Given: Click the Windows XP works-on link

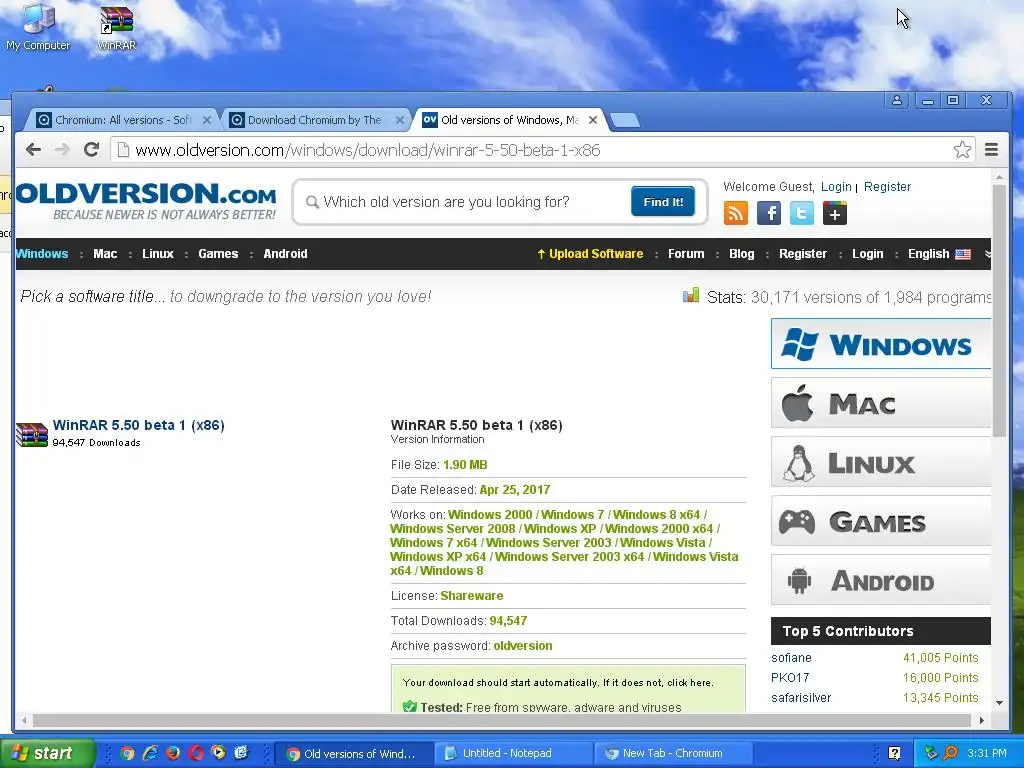Looking at the screenshot, I should (x=560, y=529).
